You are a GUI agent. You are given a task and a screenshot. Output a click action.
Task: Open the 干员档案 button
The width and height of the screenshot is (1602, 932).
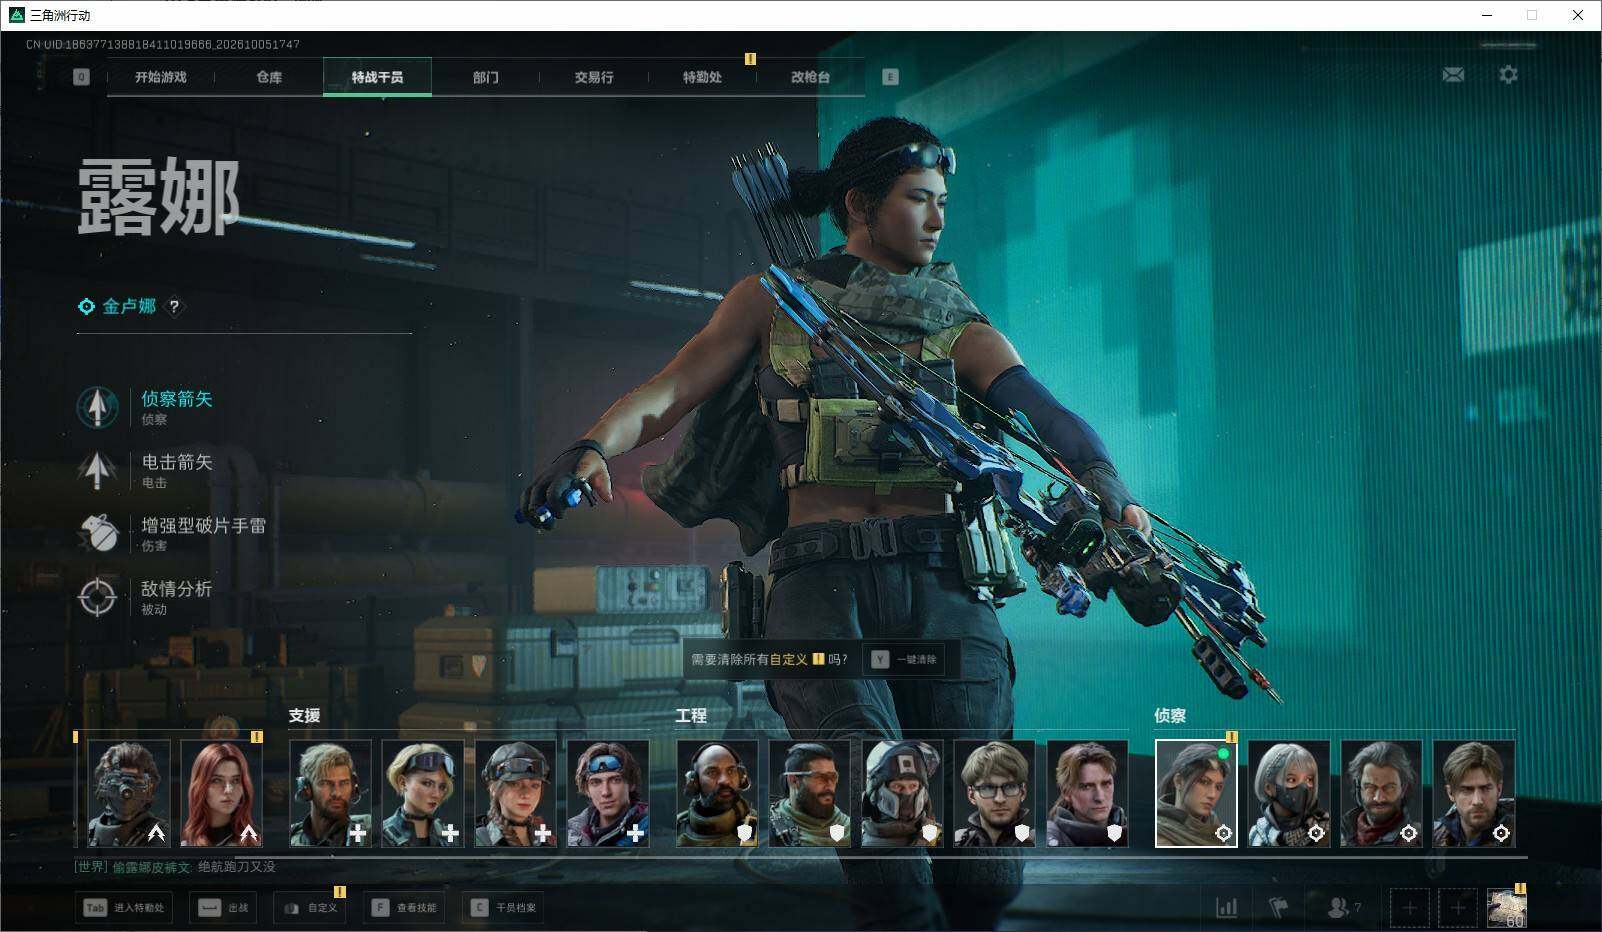(503, 908)
